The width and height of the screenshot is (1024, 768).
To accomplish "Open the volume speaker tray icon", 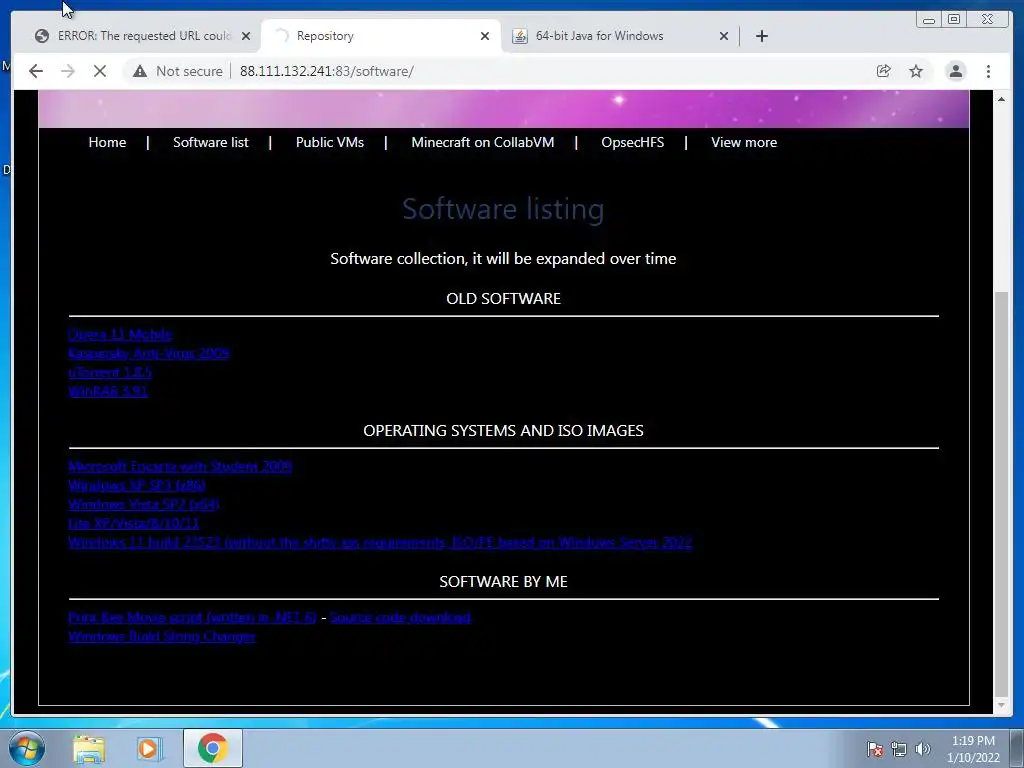I will [x=923, y=748].
